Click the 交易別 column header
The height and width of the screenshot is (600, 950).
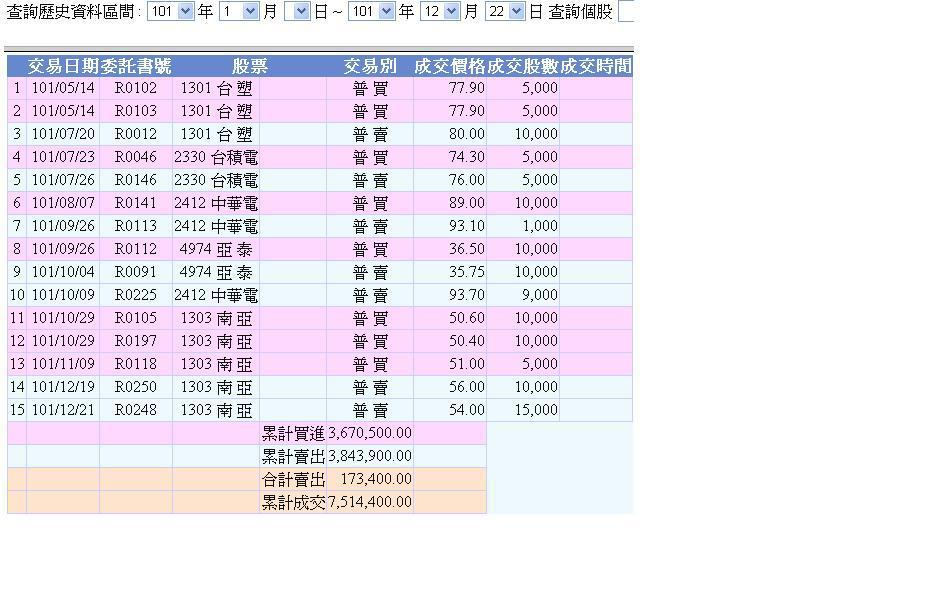point(370,67)
